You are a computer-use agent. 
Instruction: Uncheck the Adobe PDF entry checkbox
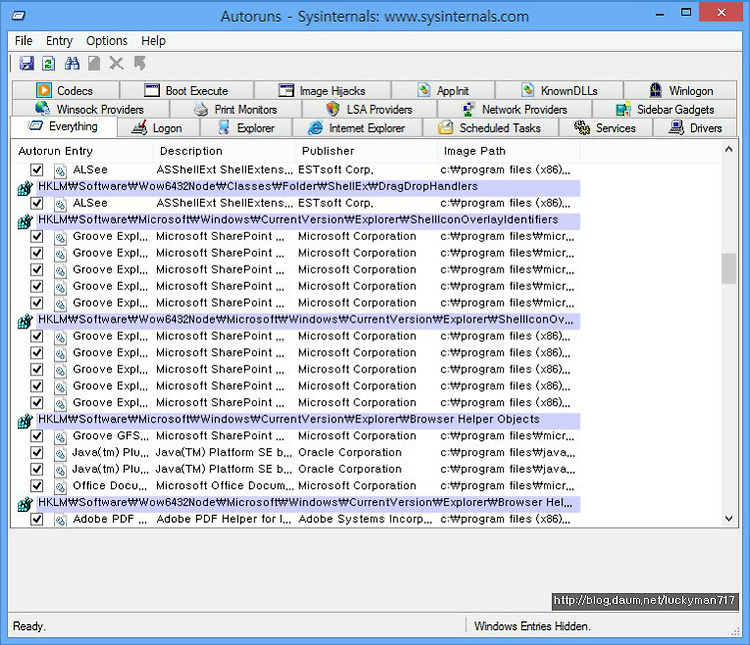(x=37, y=519)
